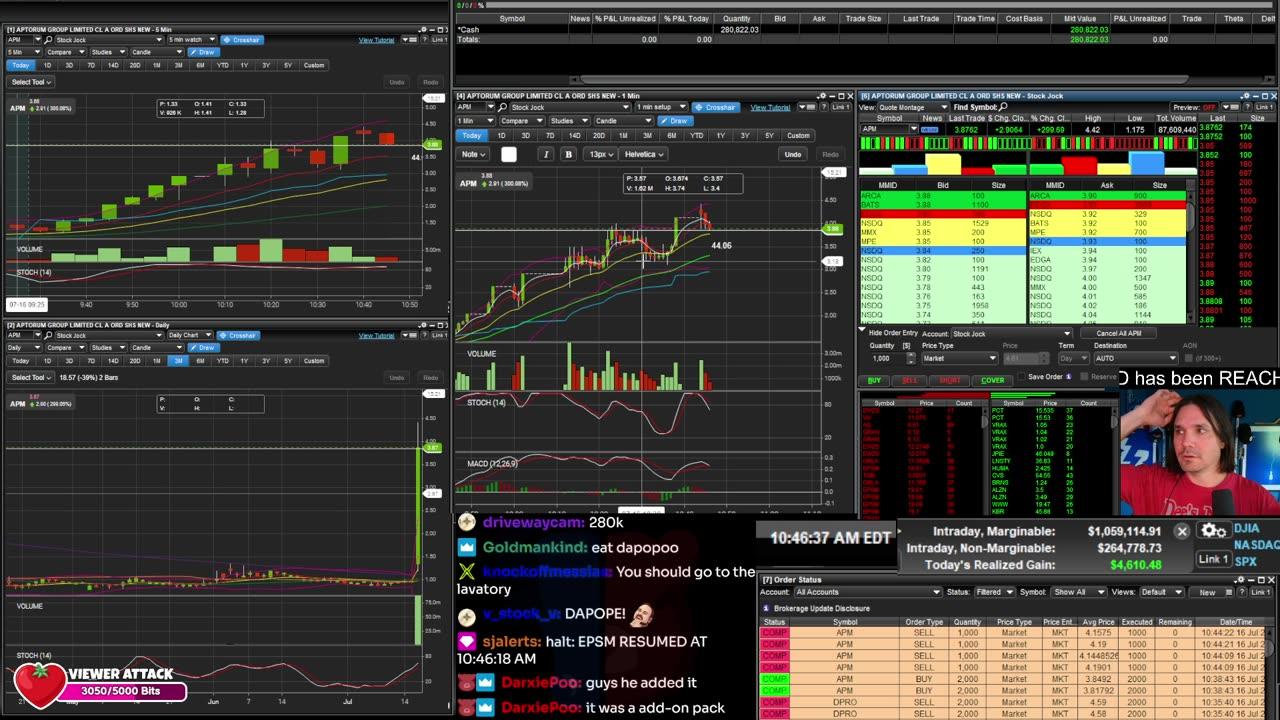This screenshot has width=1280, height=720.
Task: Open the white annotation color swatch
Action: click(x=509, y=154)
